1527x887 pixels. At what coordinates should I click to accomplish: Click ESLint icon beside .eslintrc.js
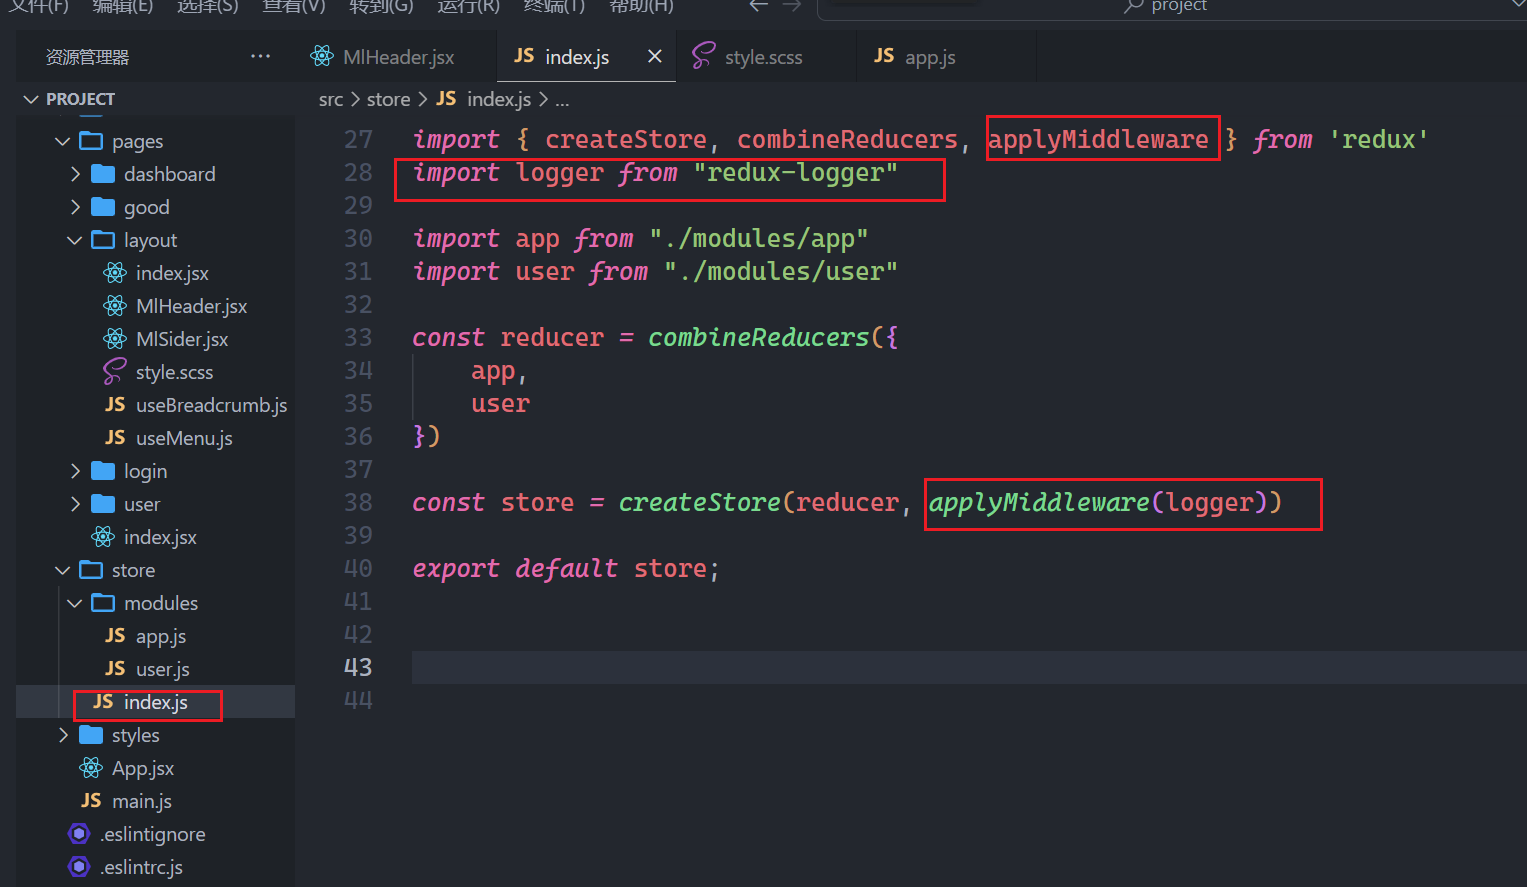(79, 867)
